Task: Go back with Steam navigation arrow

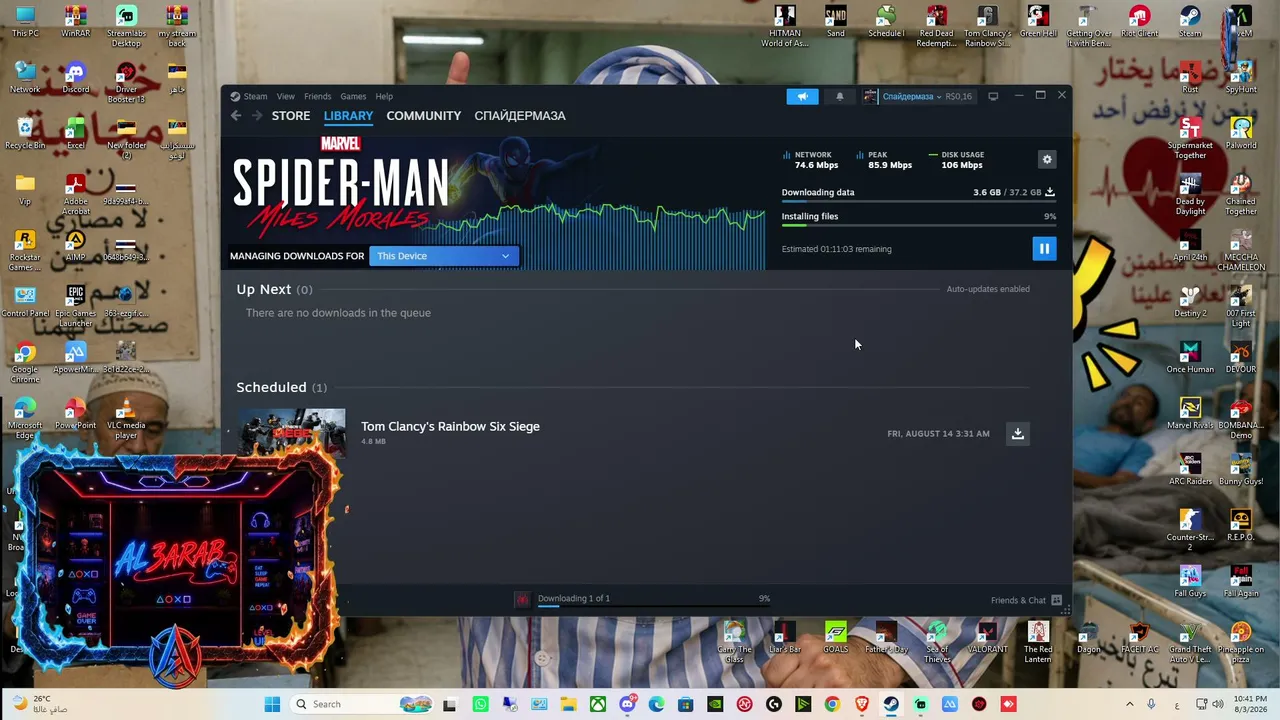Action: coord(236,116)
